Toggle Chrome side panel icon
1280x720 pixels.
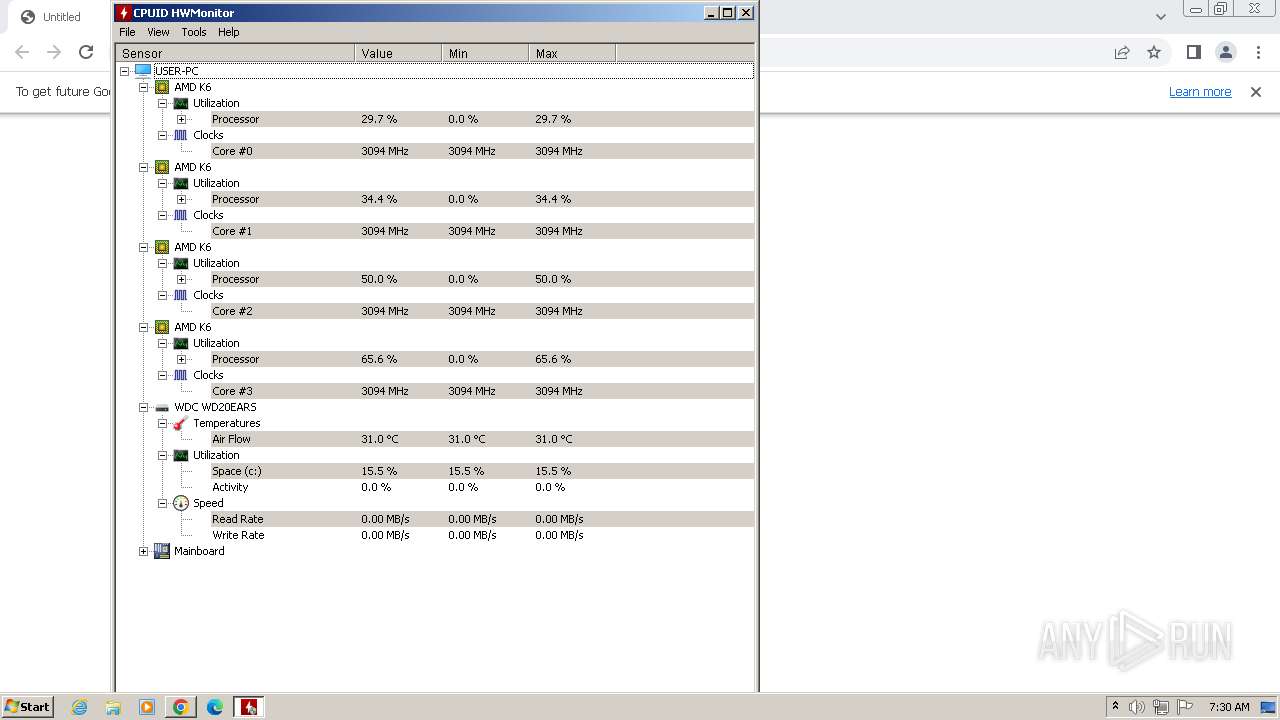(x=1193, y=52)
